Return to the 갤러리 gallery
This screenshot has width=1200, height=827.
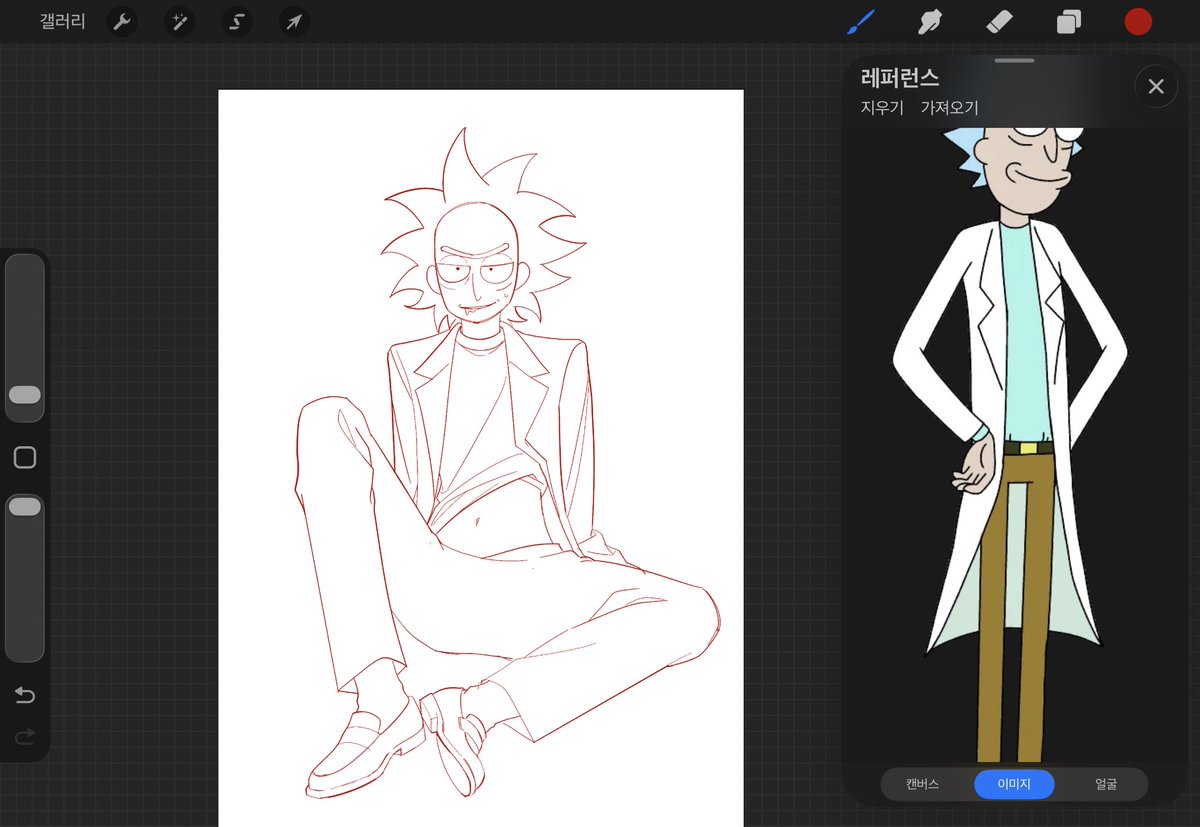coord(63,21)
